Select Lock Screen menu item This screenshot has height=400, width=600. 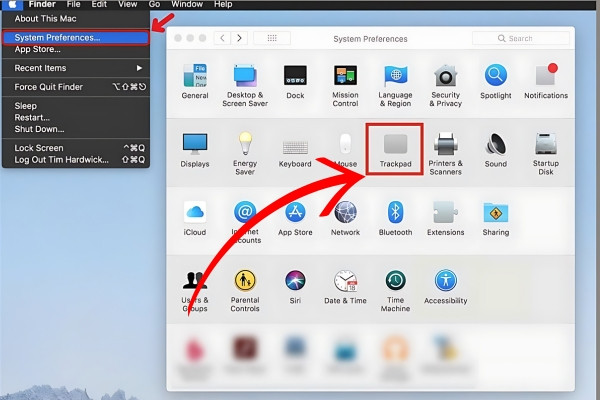[x=76, y=148]
